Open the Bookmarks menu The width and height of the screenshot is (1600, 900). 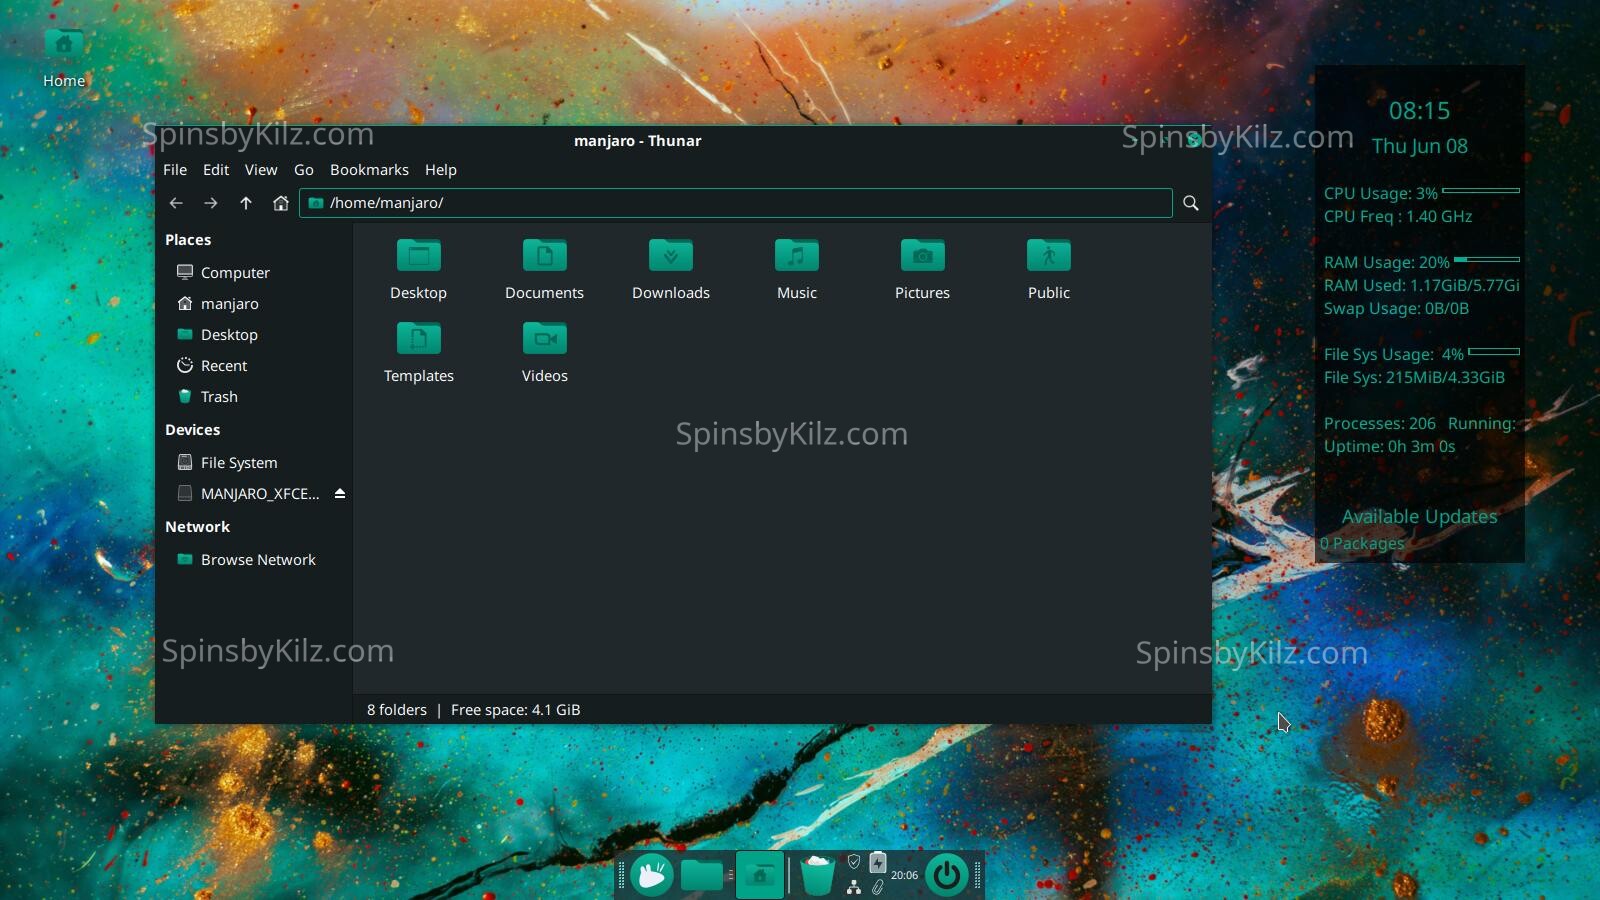click(369, 170)
